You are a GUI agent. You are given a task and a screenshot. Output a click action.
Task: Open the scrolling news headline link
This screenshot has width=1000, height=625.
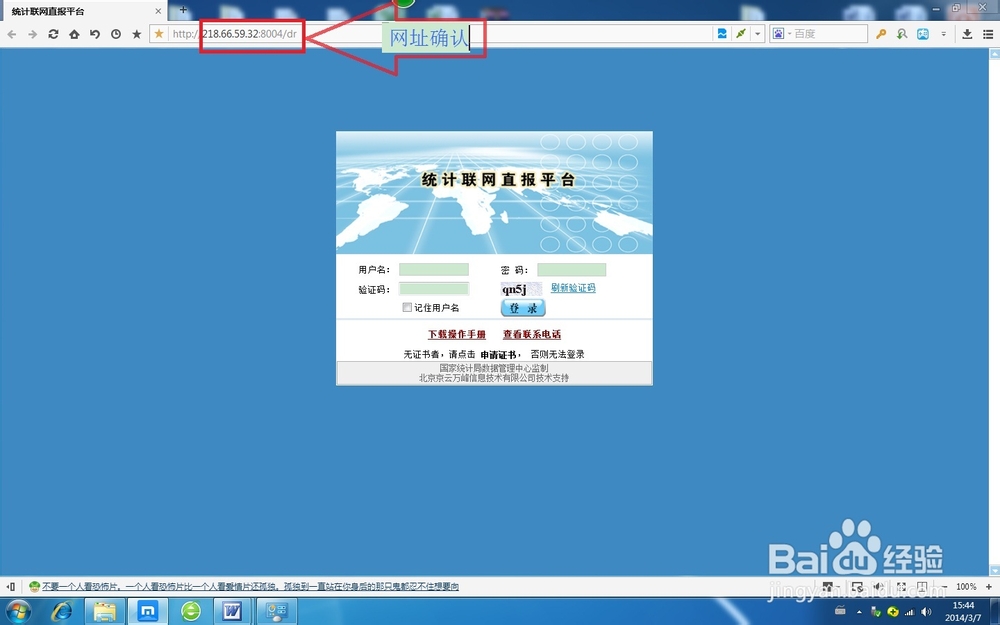click(250, 586)
